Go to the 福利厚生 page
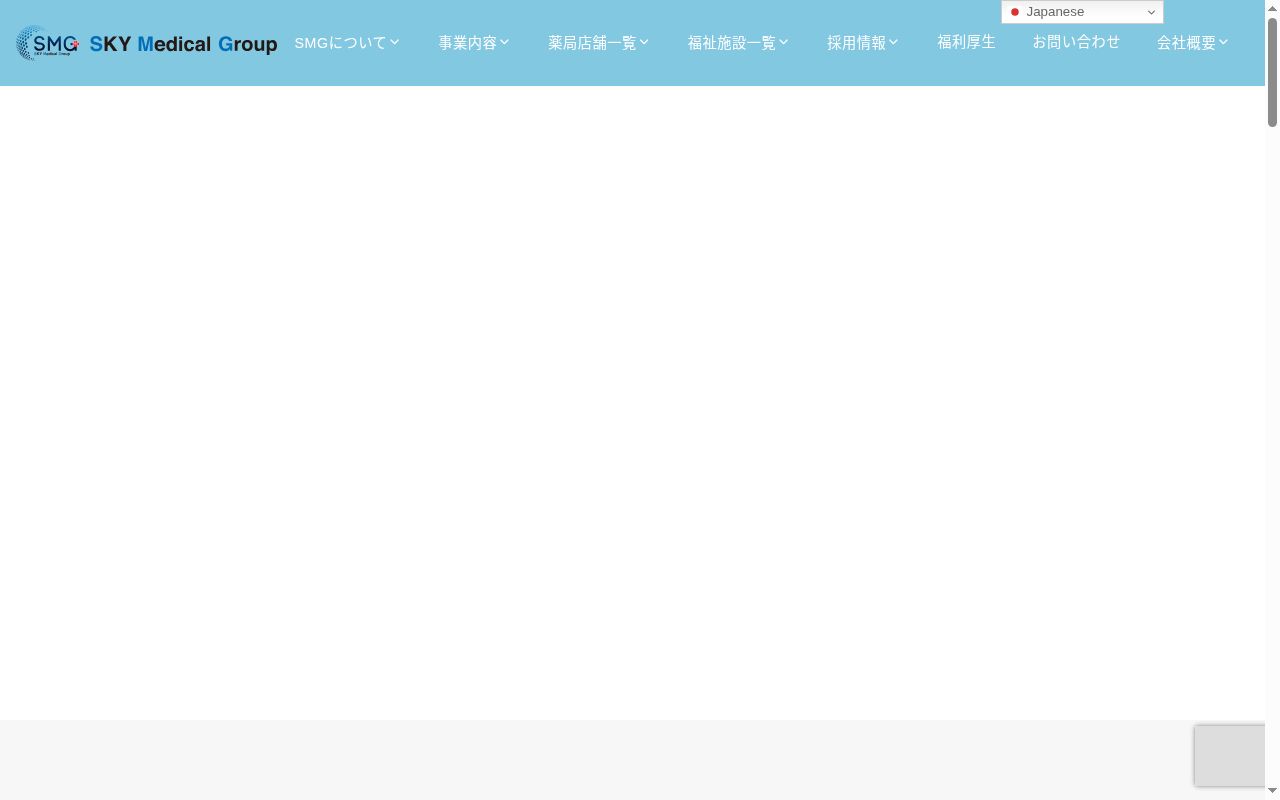 pos(966,42)
